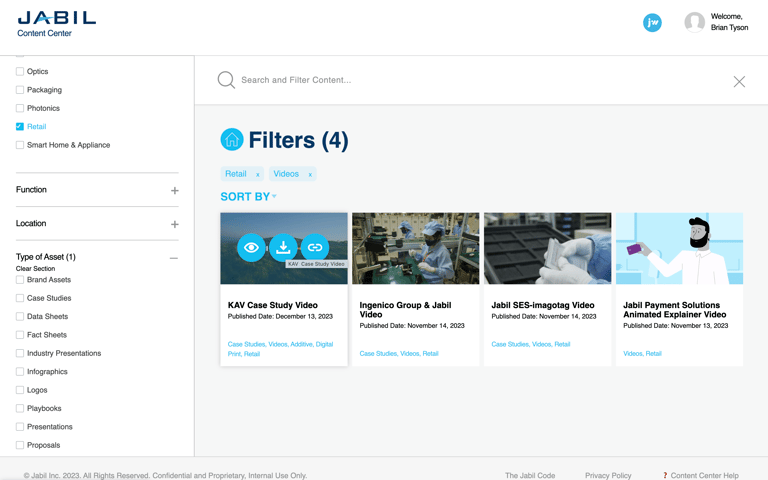This screenshot has height=480, width=768.
Task: Expand the Function section plus
Action: (x=174, y=191)
